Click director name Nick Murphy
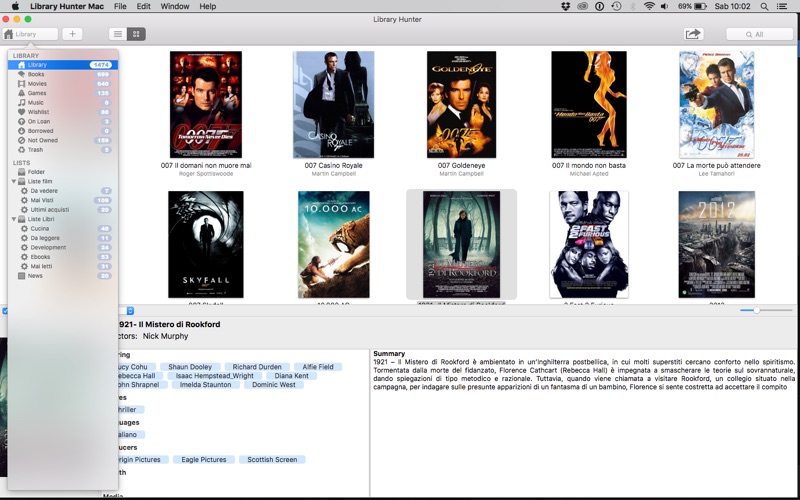Viewport: 800px width, 500px height. tap(165, 336)
